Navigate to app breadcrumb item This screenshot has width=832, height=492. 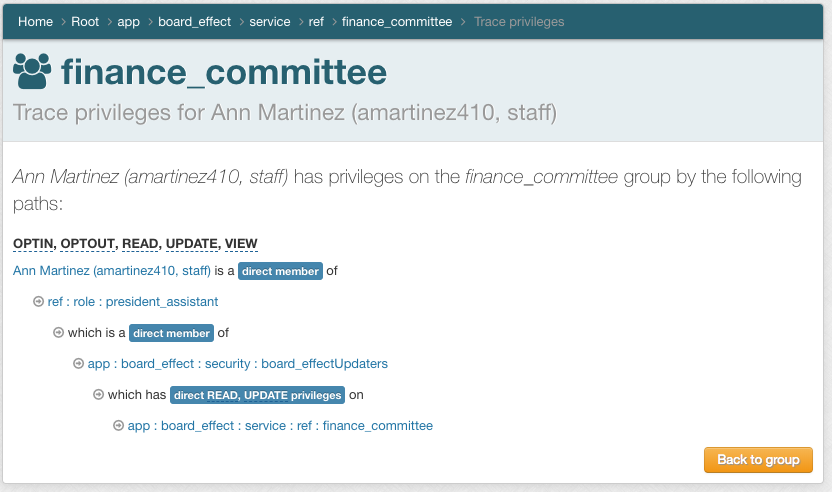pyautogui.click(x=128, y=21)
